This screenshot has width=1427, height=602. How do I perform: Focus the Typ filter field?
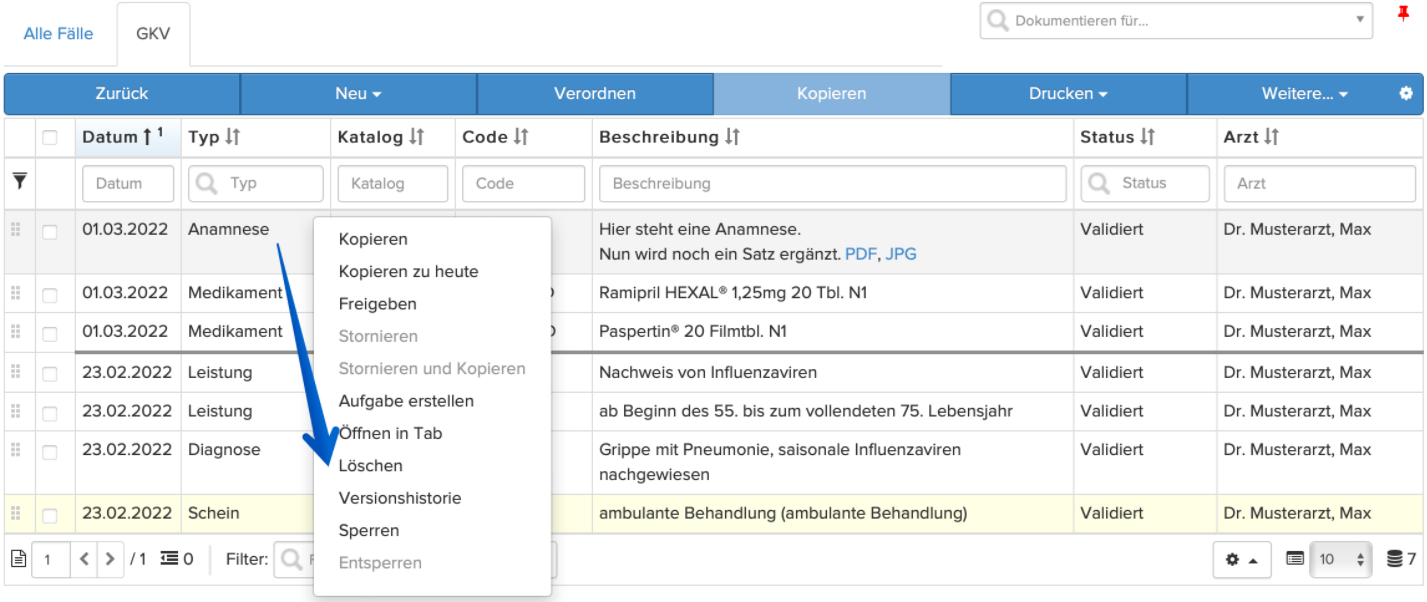coord(256,183)
